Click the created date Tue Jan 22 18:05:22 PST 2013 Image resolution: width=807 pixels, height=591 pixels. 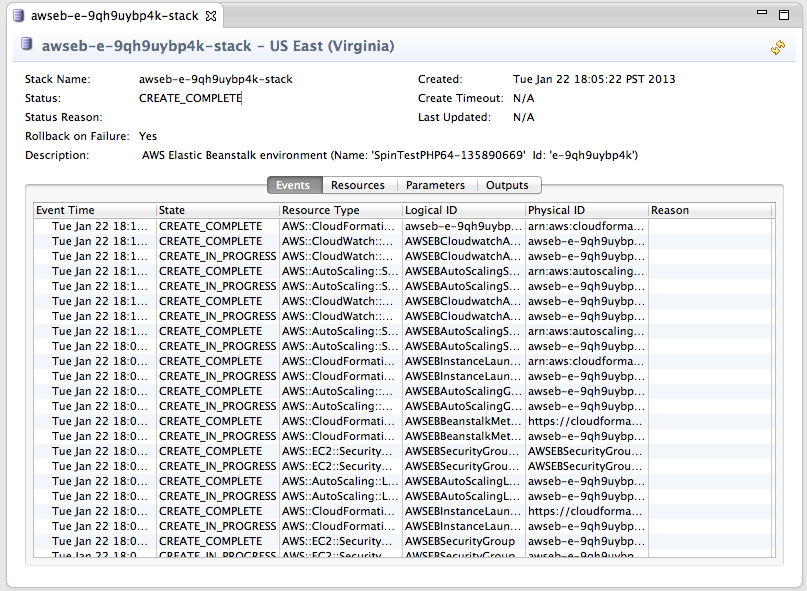point(594,79)
